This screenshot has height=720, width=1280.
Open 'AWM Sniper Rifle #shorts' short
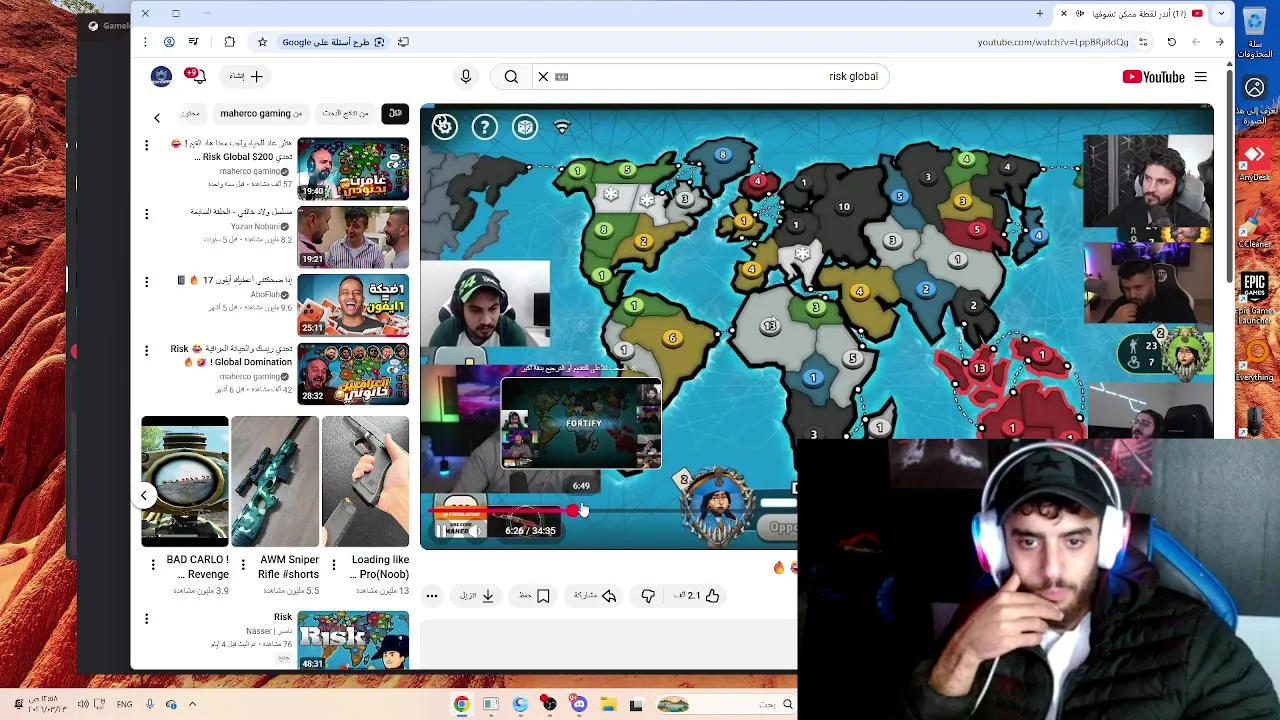click(x=275, y=481)
